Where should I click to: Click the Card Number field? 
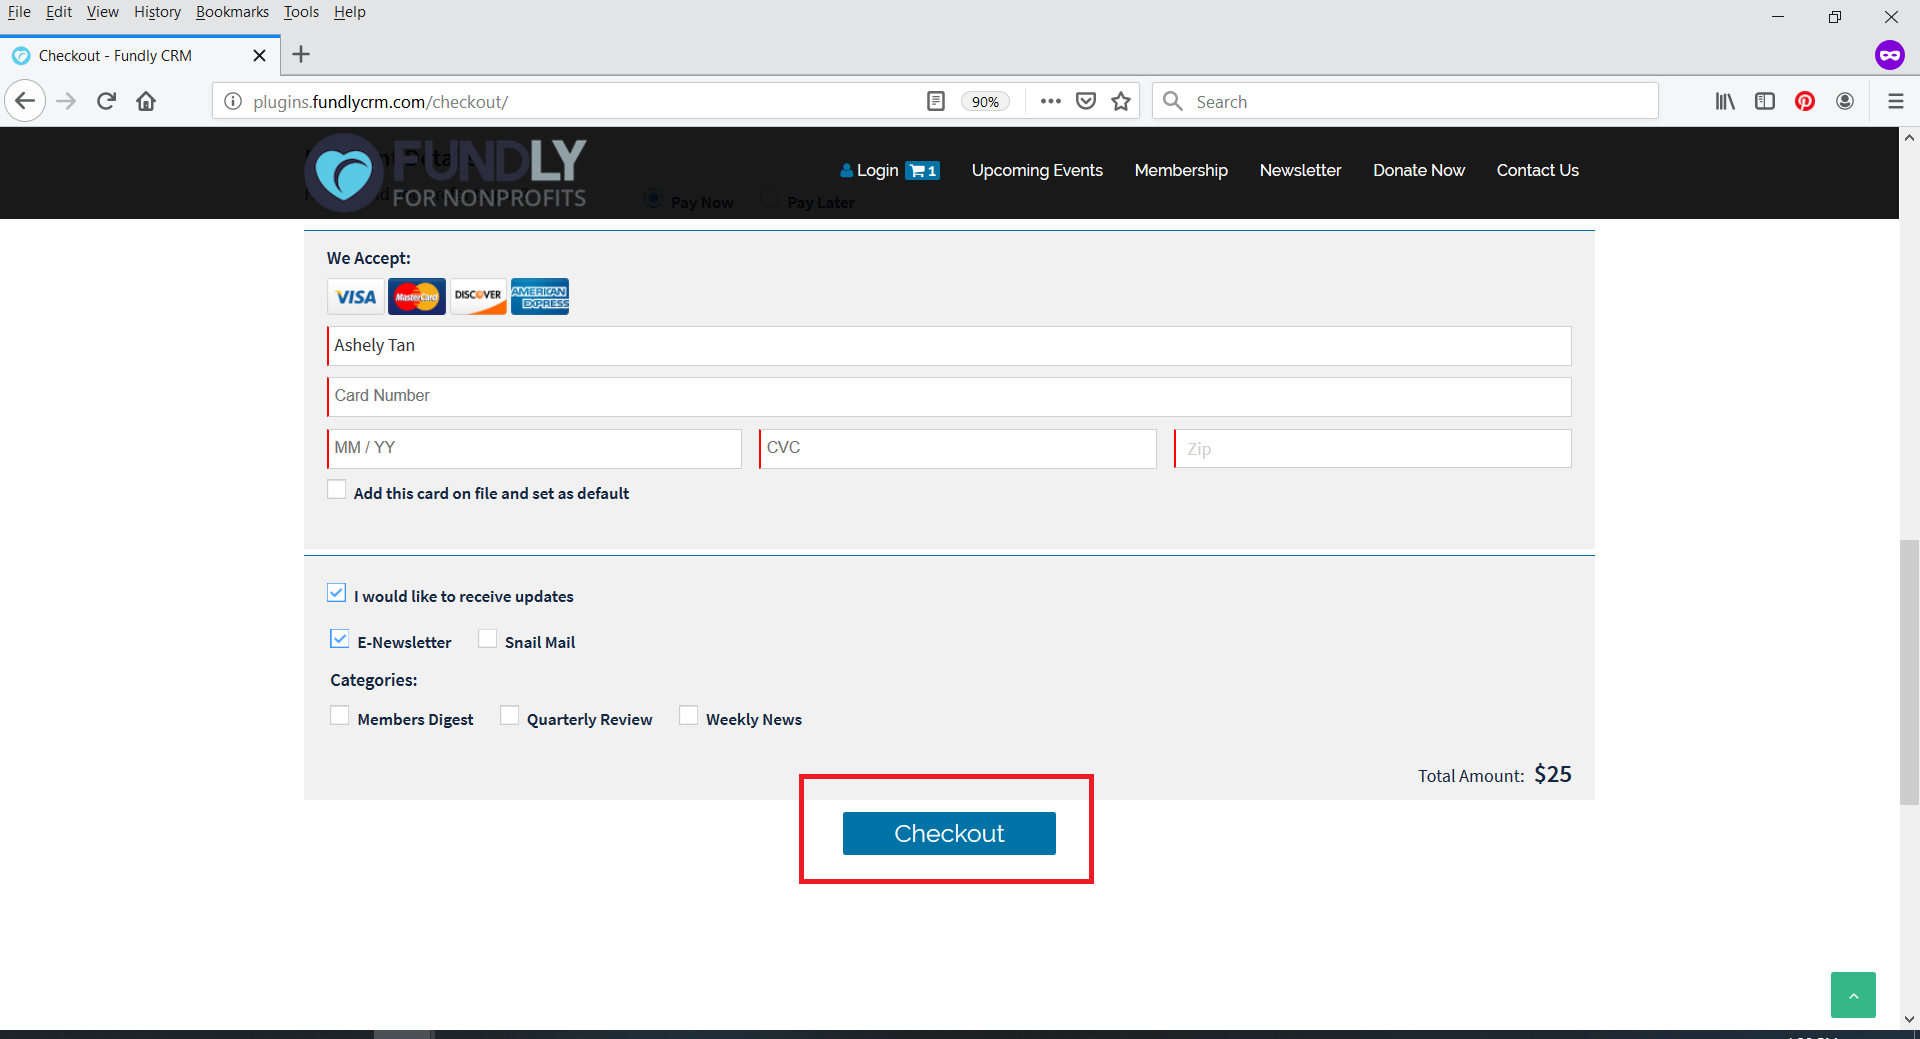coord(949,397)
